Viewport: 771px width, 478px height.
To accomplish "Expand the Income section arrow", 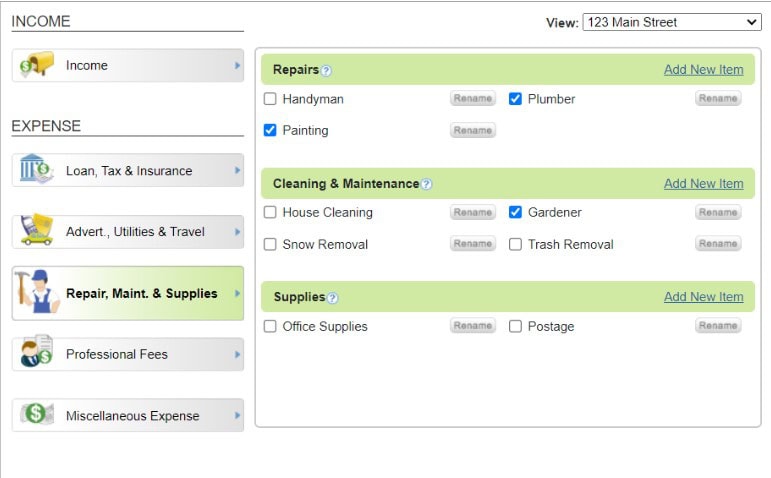I will [x=237, y=66].
